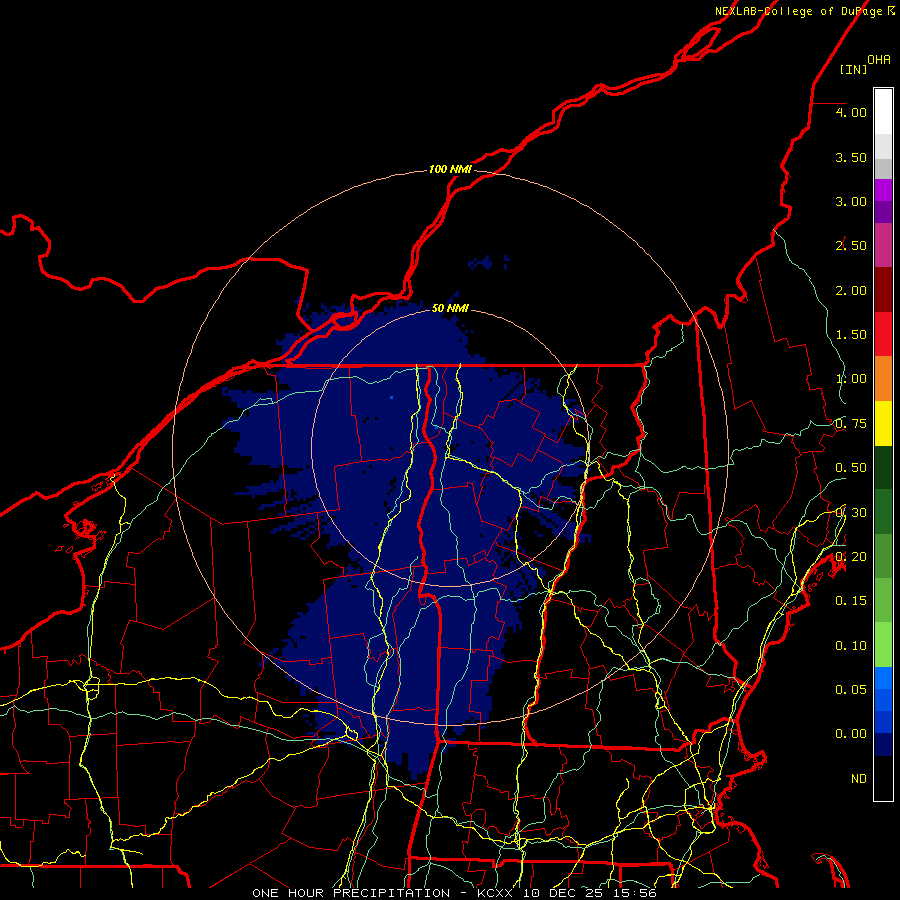Select the lightest green legend swatch
Screen dimensions: 900x900
(883, 645)
